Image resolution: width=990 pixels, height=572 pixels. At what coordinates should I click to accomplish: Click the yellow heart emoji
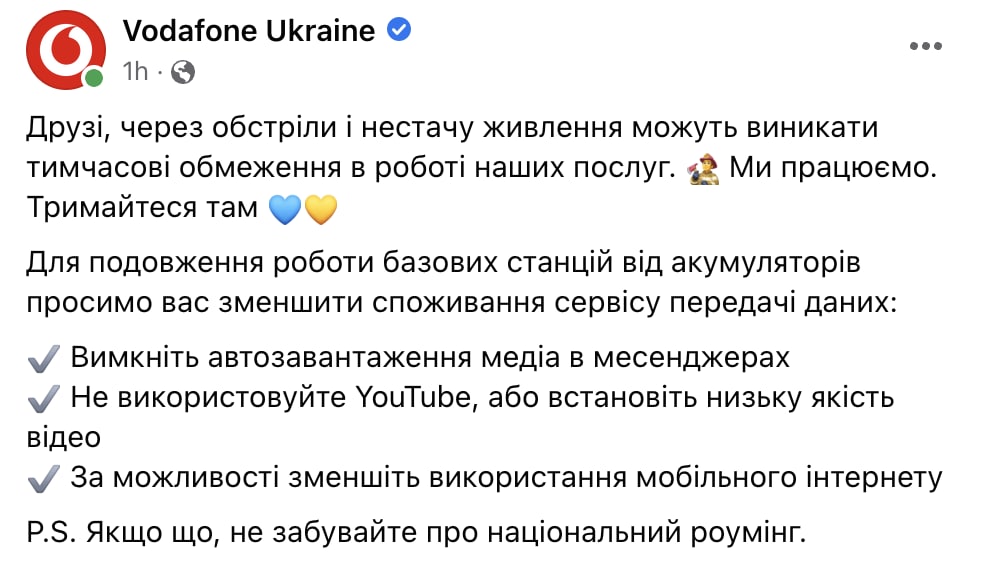coord(321,209)
